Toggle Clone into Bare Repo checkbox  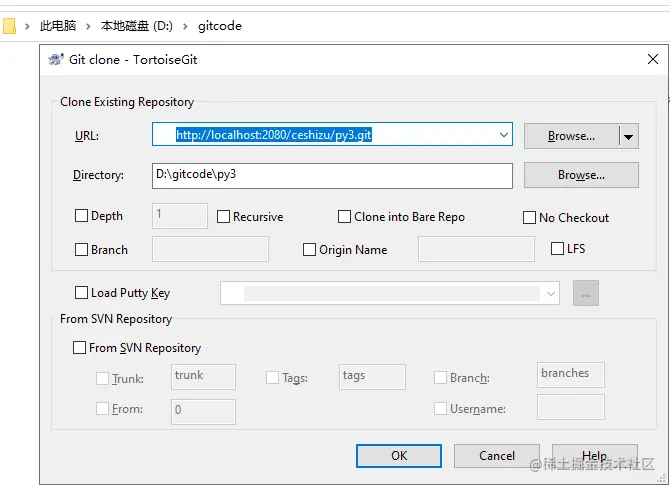[344, 216]
